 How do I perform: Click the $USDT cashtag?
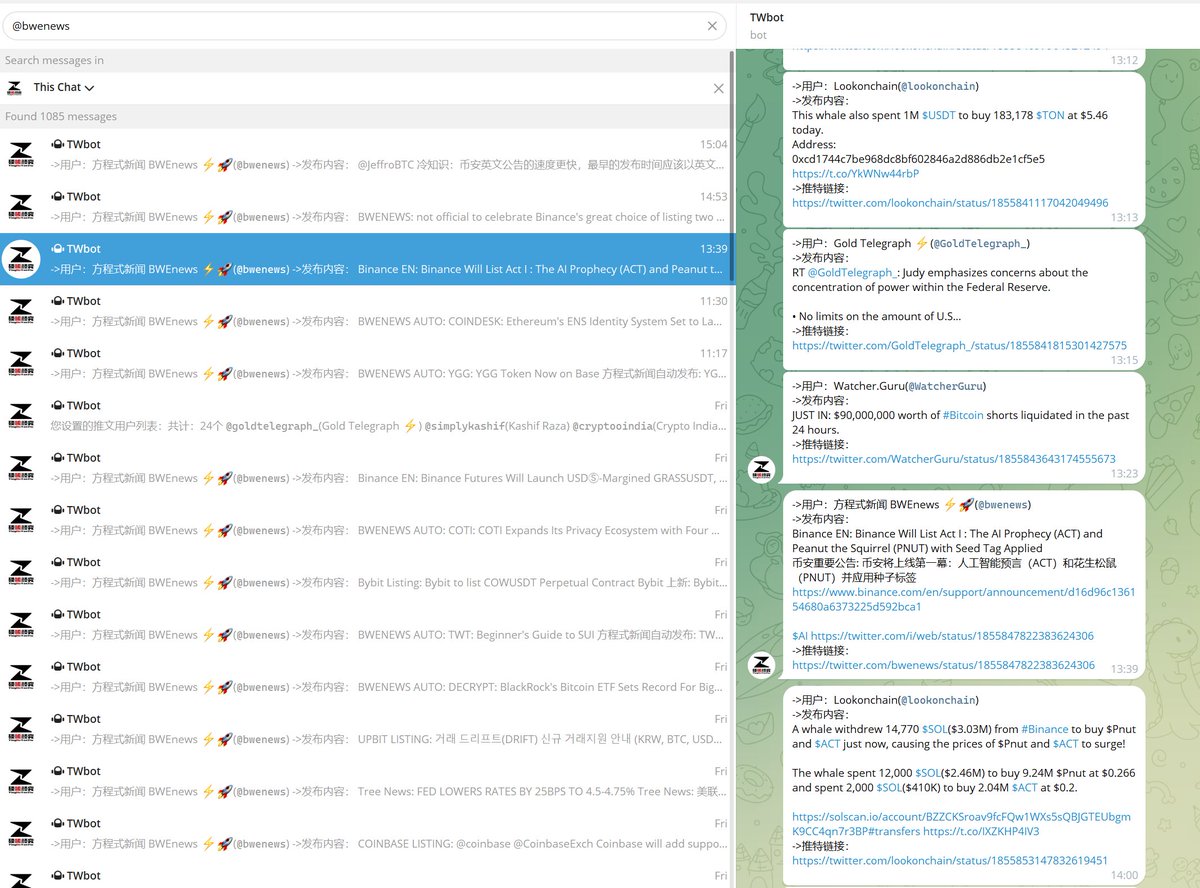(939, 115)
